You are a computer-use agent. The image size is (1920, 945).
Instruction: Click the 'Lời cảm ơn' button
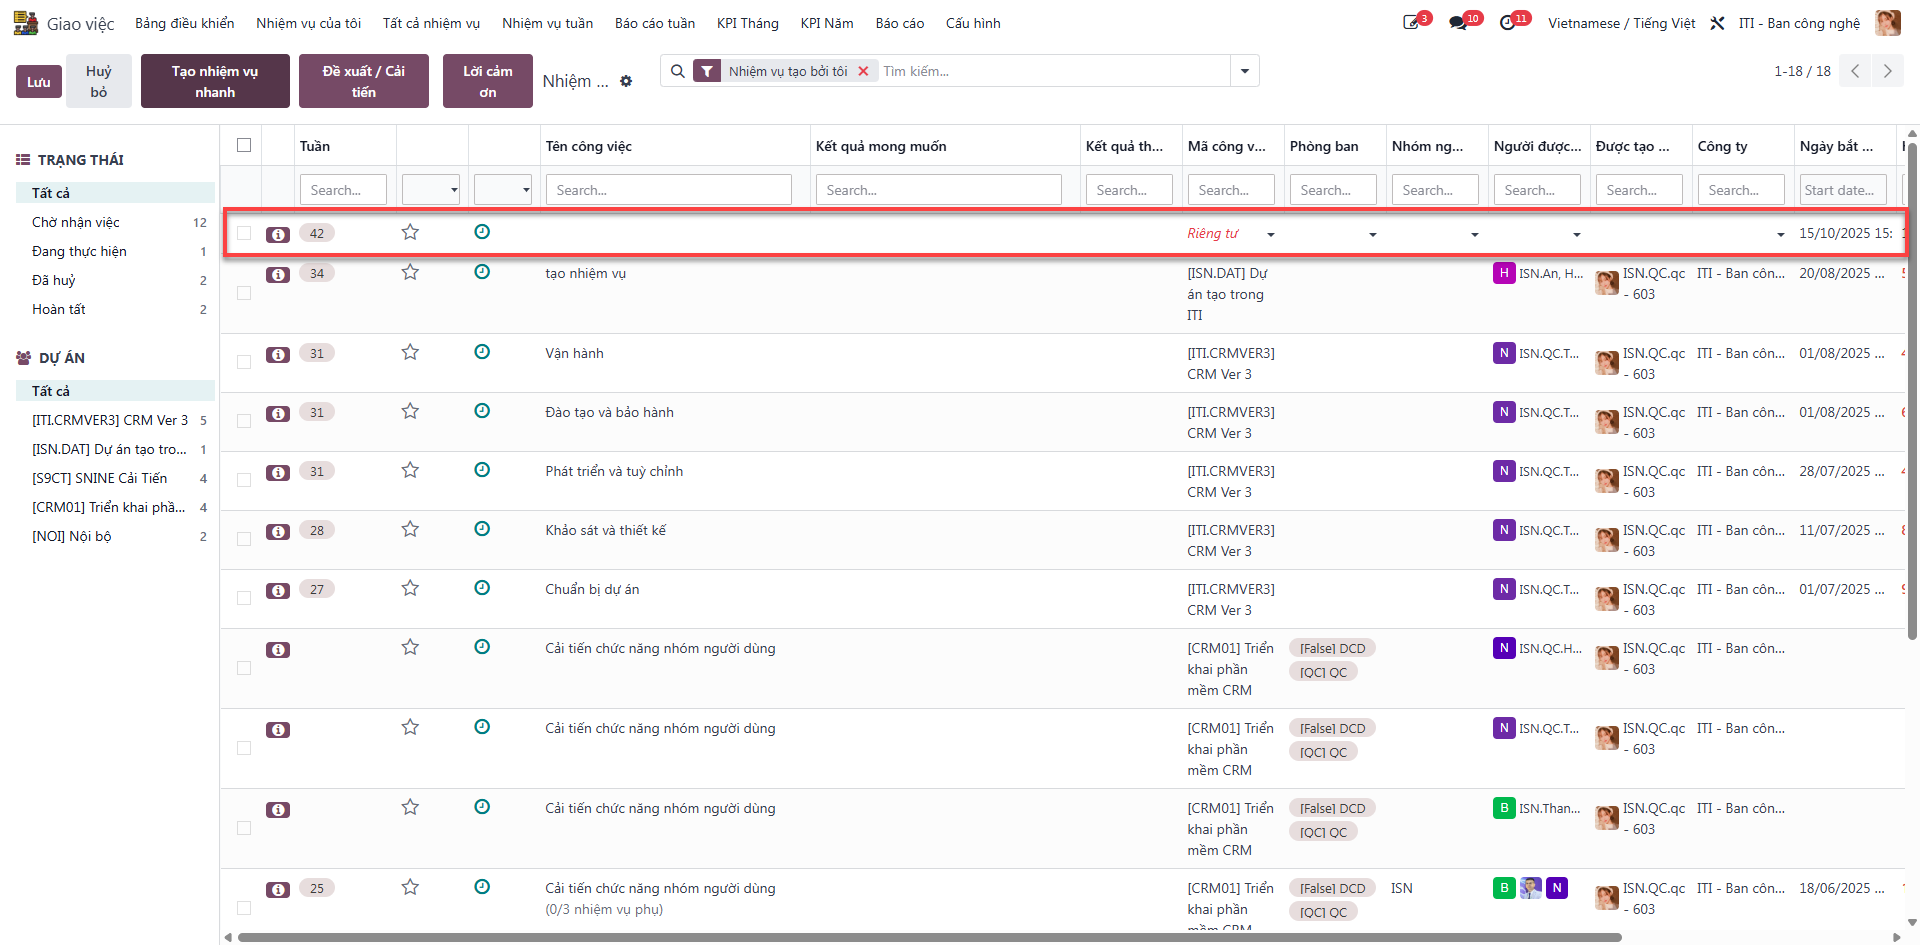click(x=488, y=81)
